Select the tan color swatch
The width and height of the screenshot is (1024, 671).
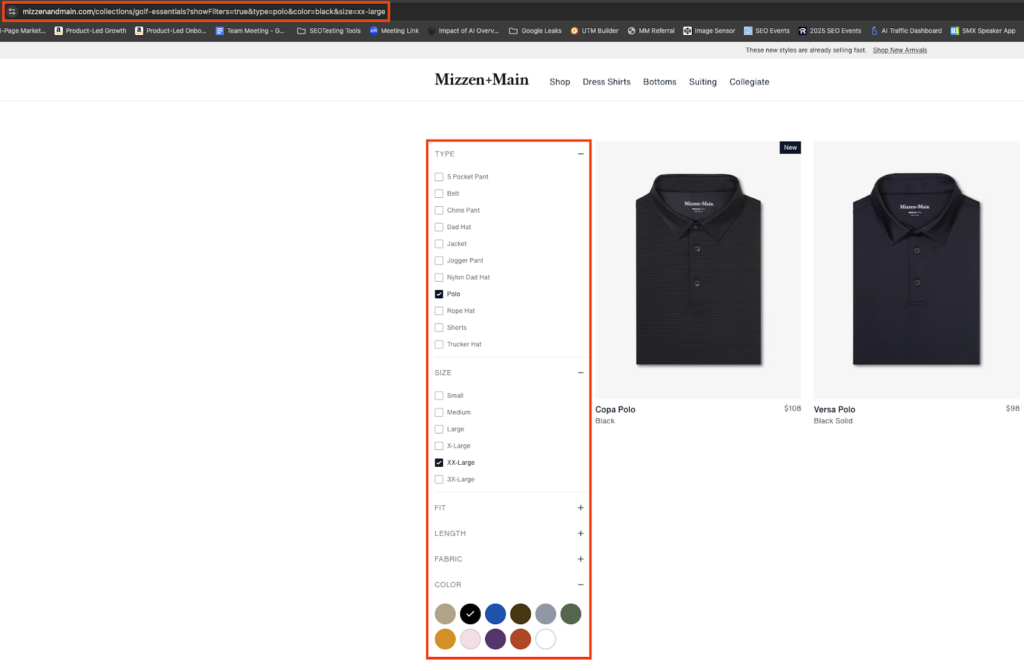[445, 614]
